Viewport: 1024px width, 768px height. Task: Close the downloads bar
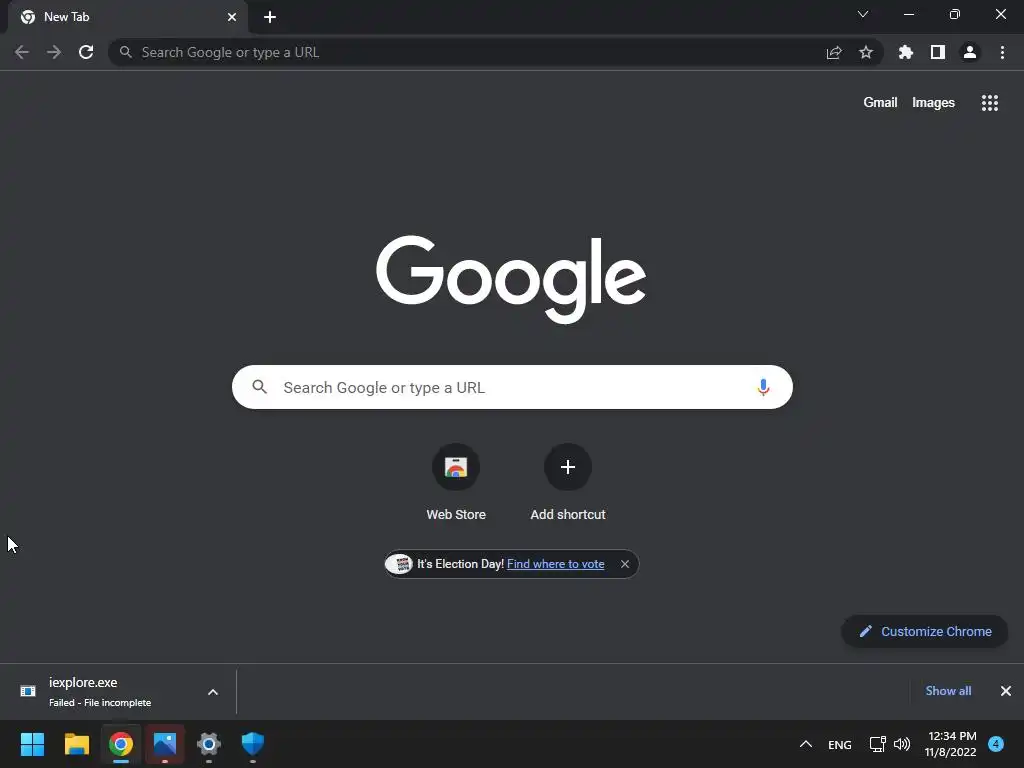pyautogui.click(x=1006, y=691)
